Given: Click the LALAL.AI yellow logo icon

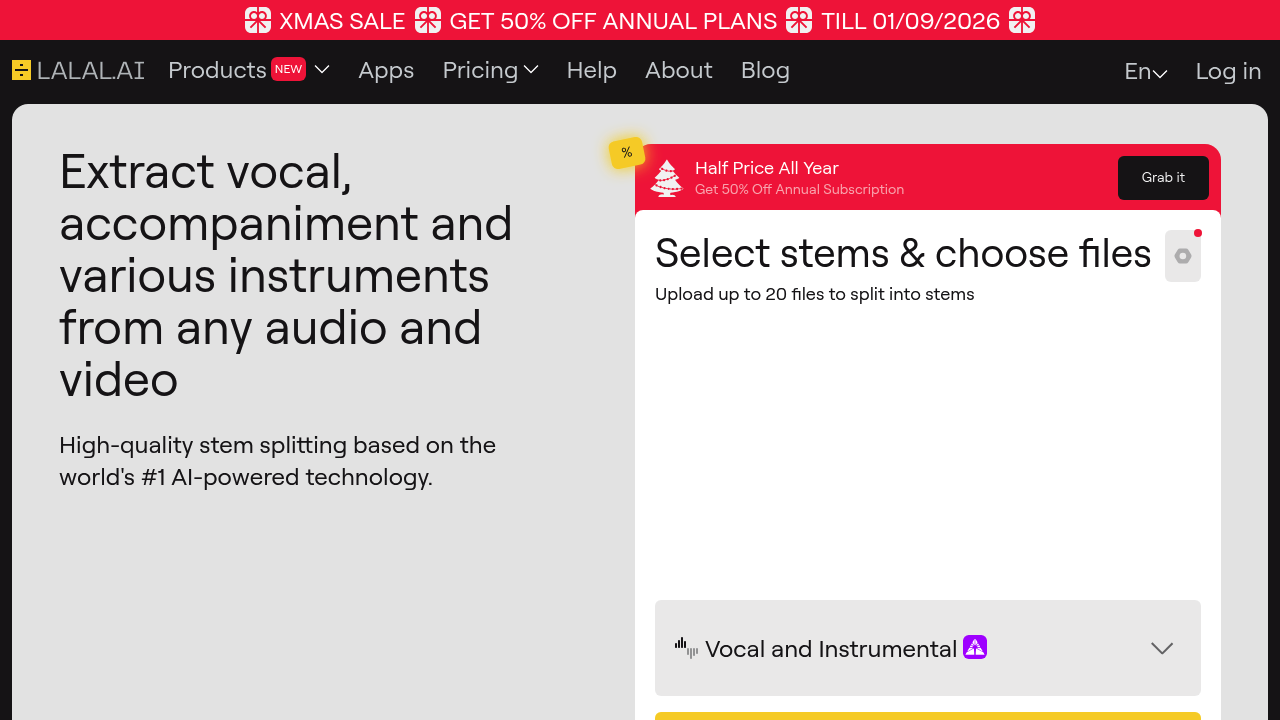Looking at the screenshot, I should 21,70.
